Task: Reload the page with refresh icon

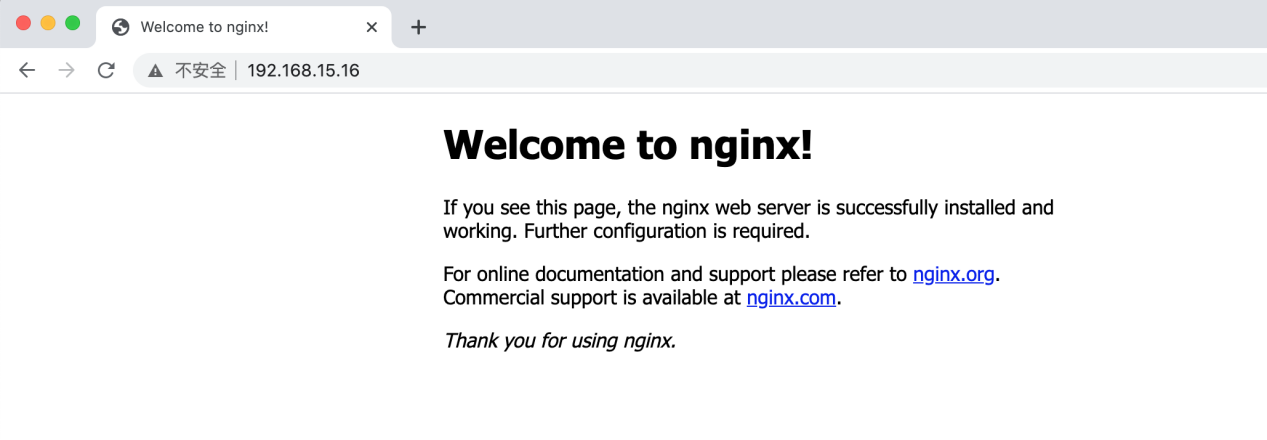Action: pos(106,70)
